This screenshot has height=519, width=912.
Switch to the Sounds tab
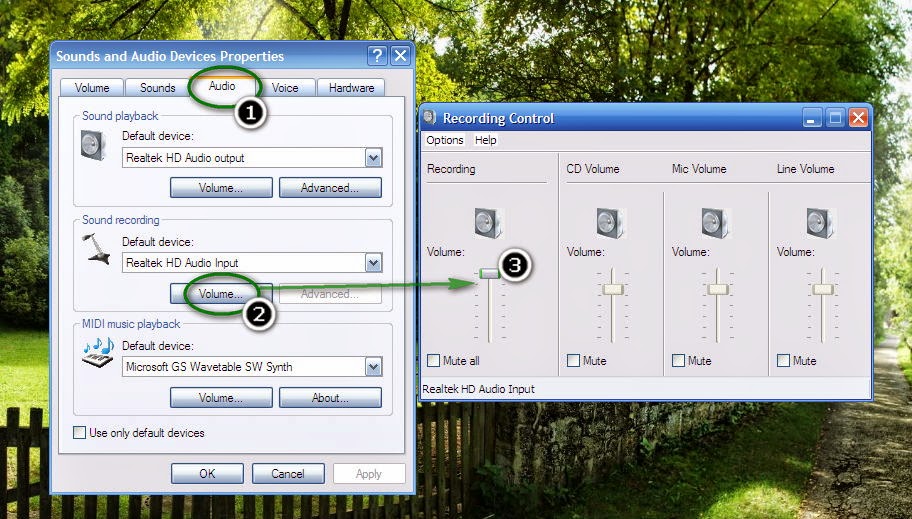coord(157,87)
